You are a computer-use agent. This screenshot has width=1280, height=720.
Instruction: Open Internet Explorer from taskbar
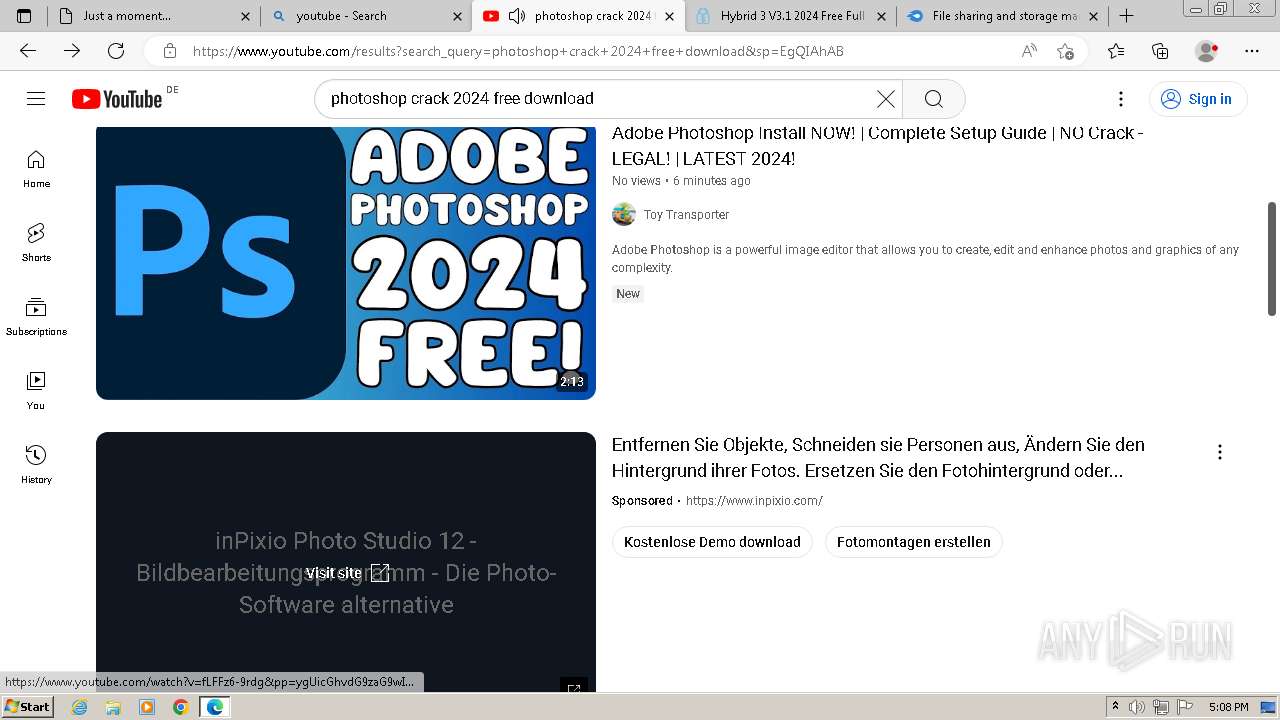click(80, 707)
